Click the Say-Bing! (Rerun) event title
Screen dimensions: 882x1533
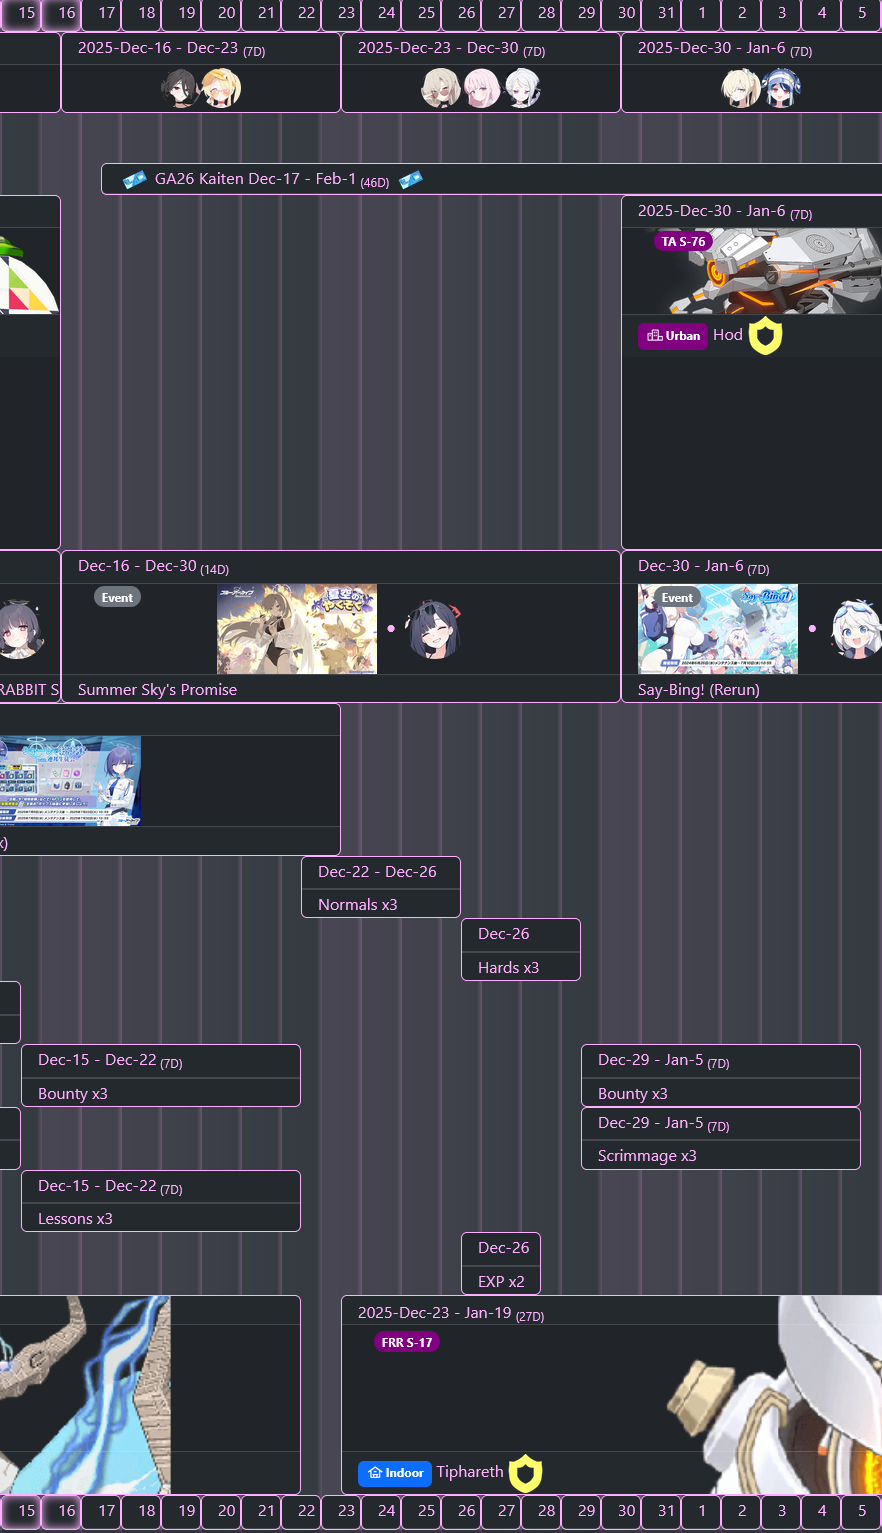click(699, 690)
